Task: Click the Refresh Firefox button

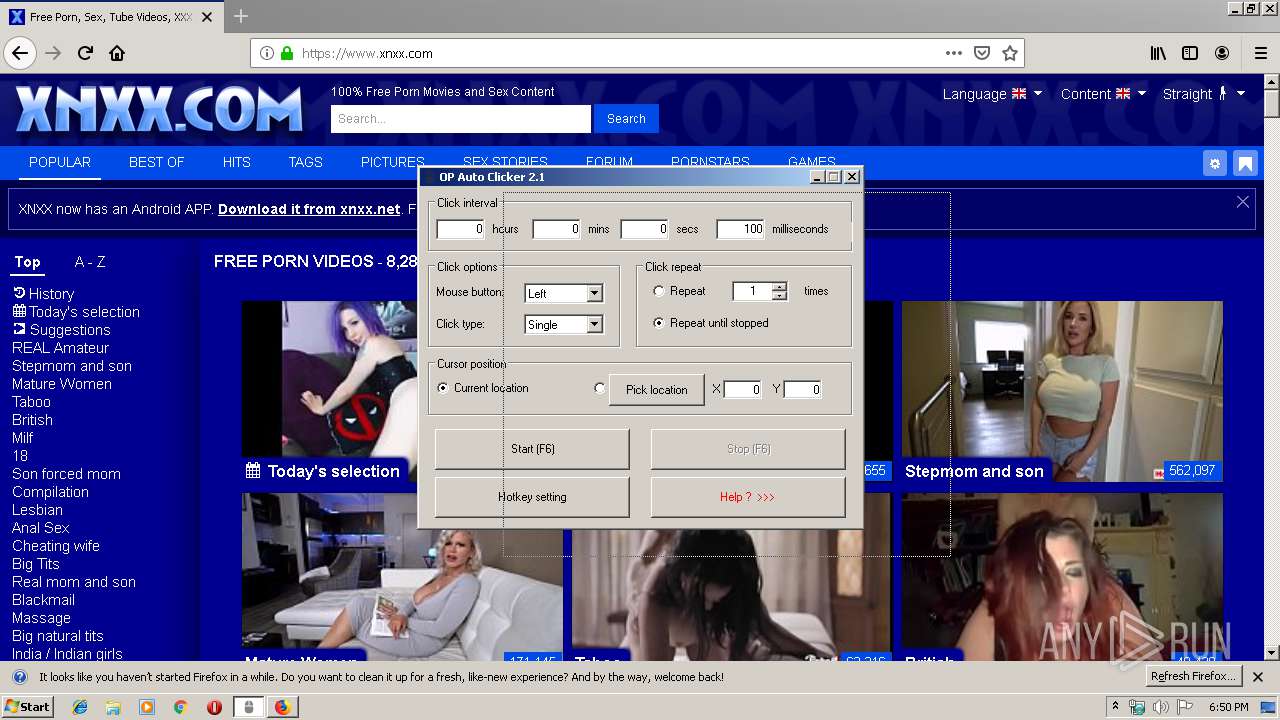Action: pos(1194,677)
